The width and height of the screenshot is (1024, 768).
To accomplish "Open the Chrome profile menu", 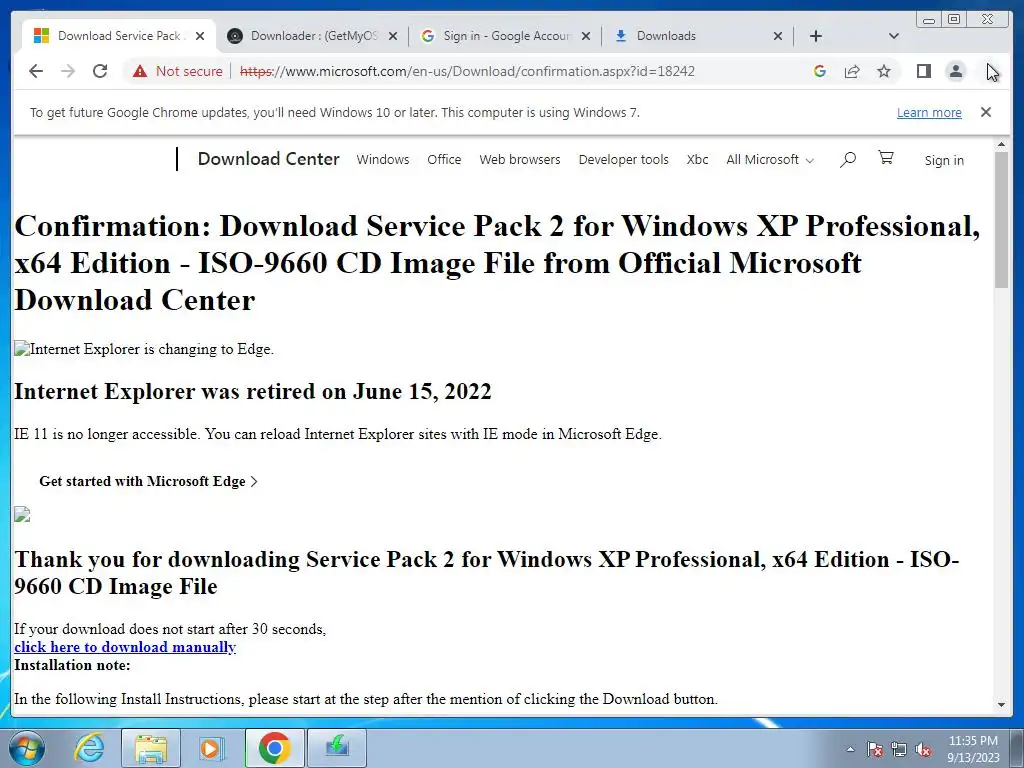I will 955,71.
